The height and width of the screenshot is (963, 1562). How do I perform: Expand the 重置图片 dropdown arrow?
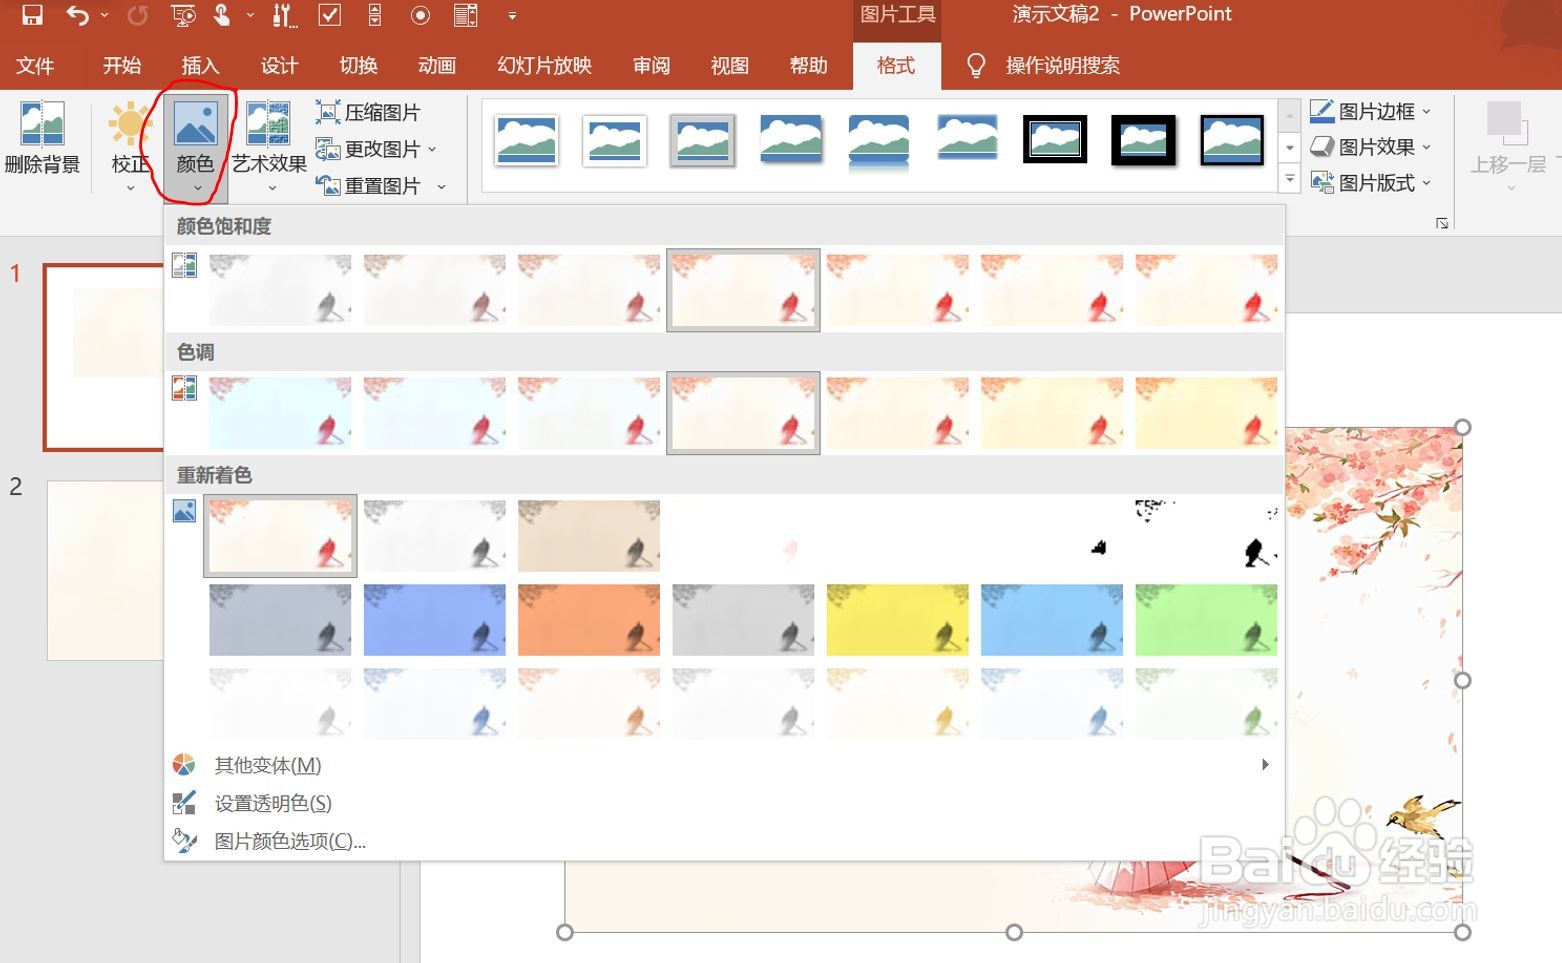click(x=441, y=187)
